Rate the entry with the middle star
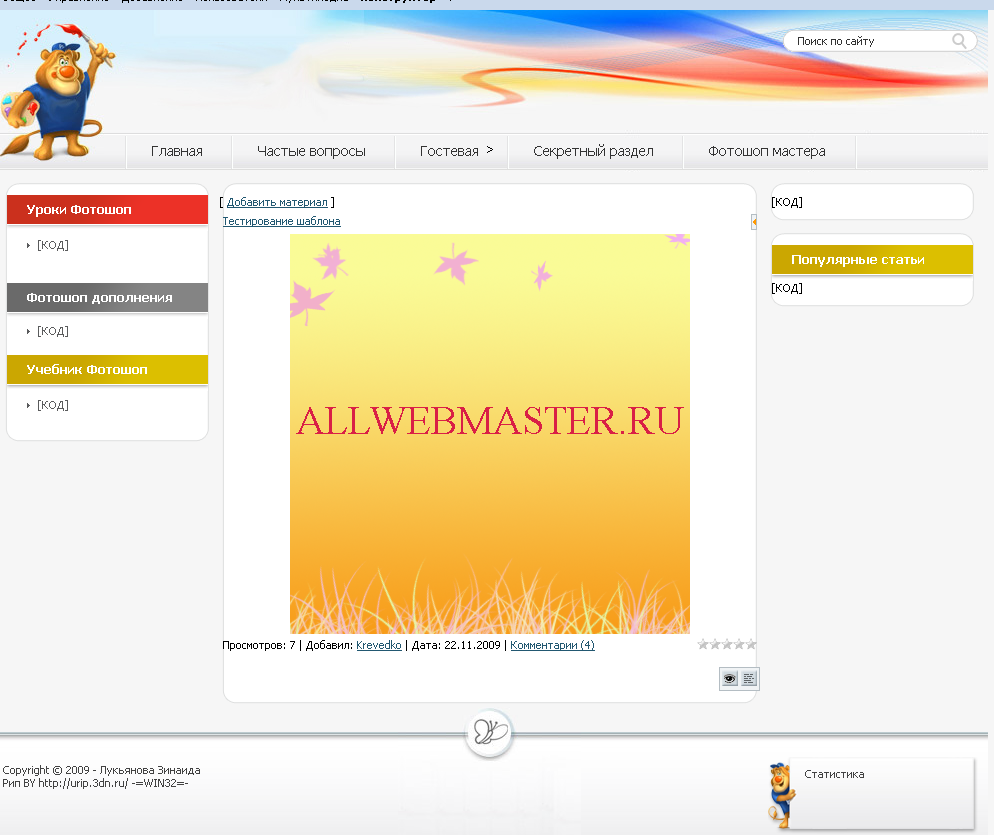This screenshot has width=994, height=835. tap(727, 645)
